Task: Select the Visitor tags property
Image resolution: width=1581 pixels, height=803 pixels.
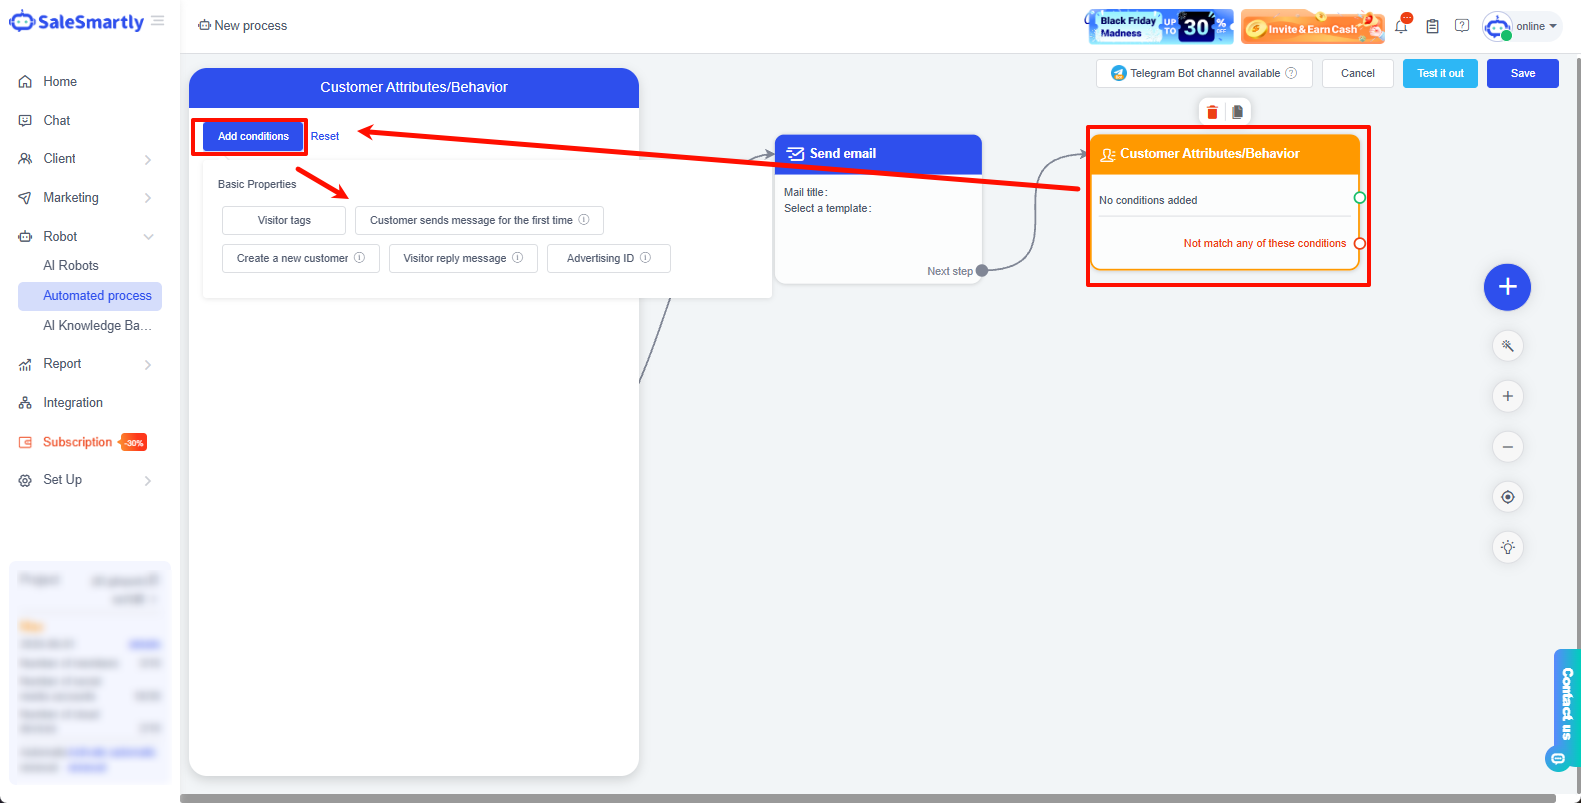Action: pos(284,220)
